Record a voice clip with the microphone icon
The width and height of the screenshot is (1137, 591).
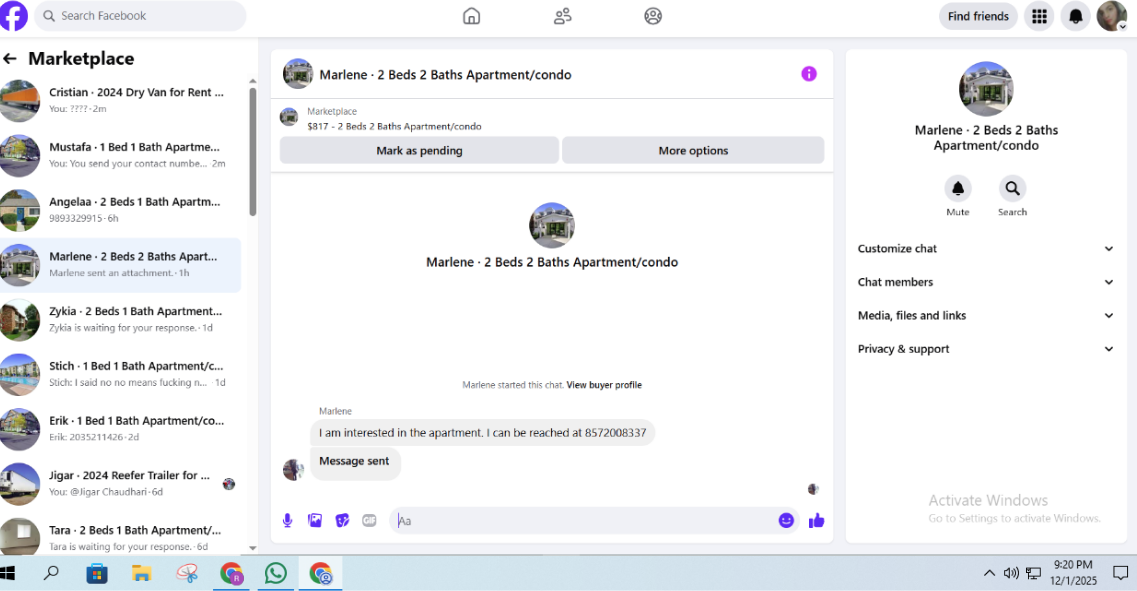point(287,521)
